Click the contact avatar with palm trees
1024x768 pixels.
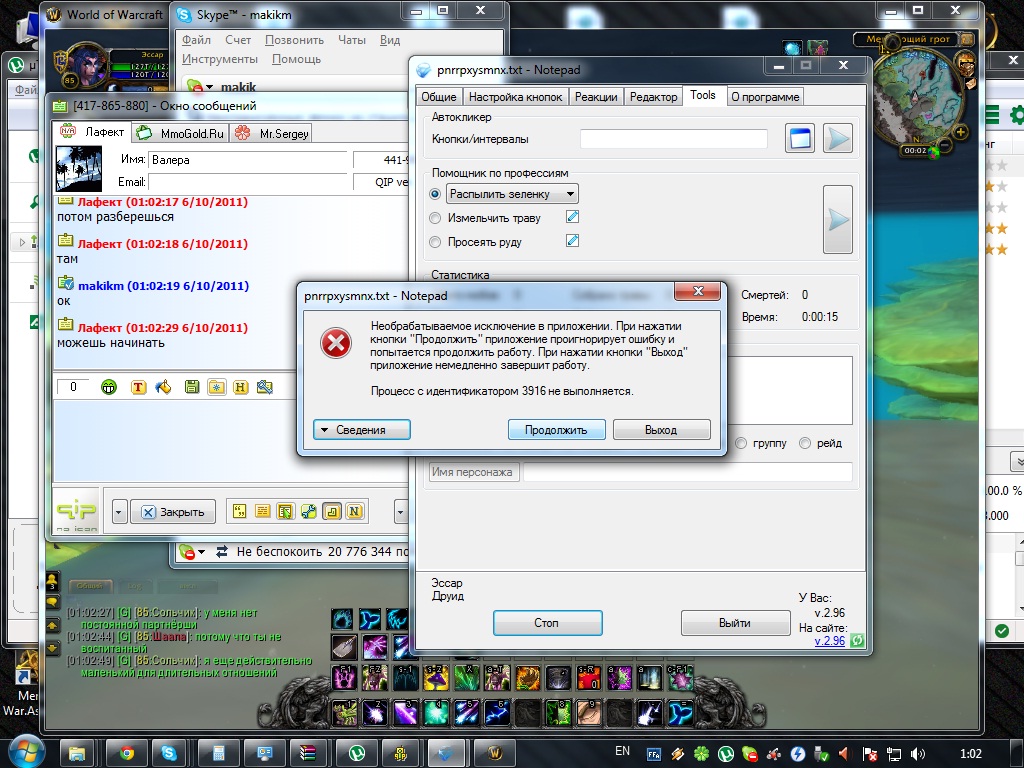(79, 168)
